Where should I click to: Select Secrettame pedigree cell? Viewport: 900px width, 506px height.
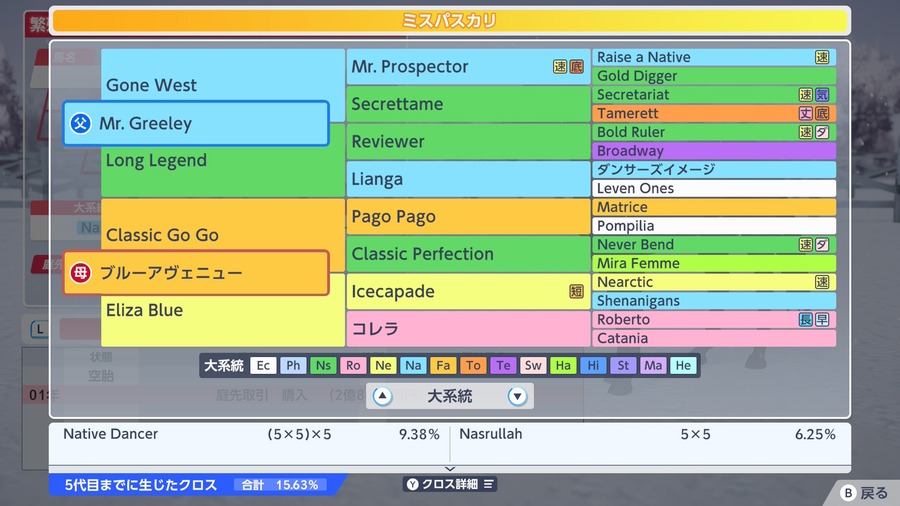click(468, 104)
